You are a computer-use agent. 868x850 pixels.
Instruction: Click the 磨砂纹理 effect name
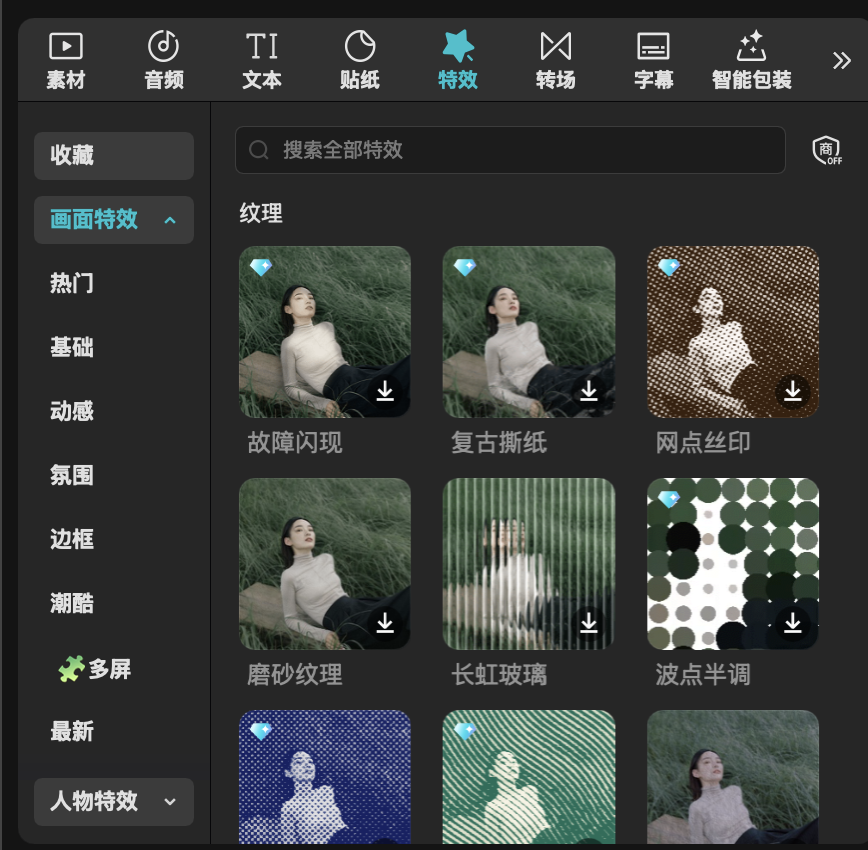(x=294, y=674)
